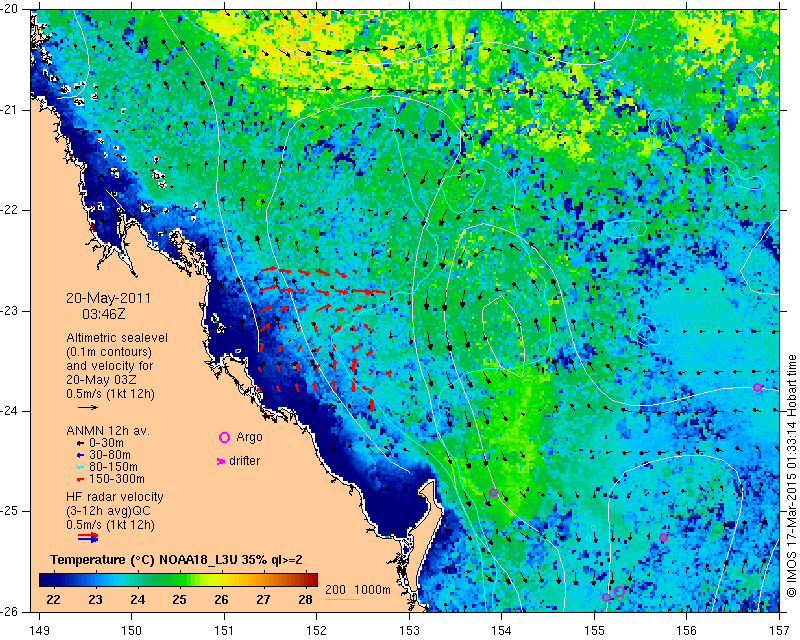Click the "20-May-2011" date text
The height and width of the screenshot is (640, 800).
click(109, 298)
